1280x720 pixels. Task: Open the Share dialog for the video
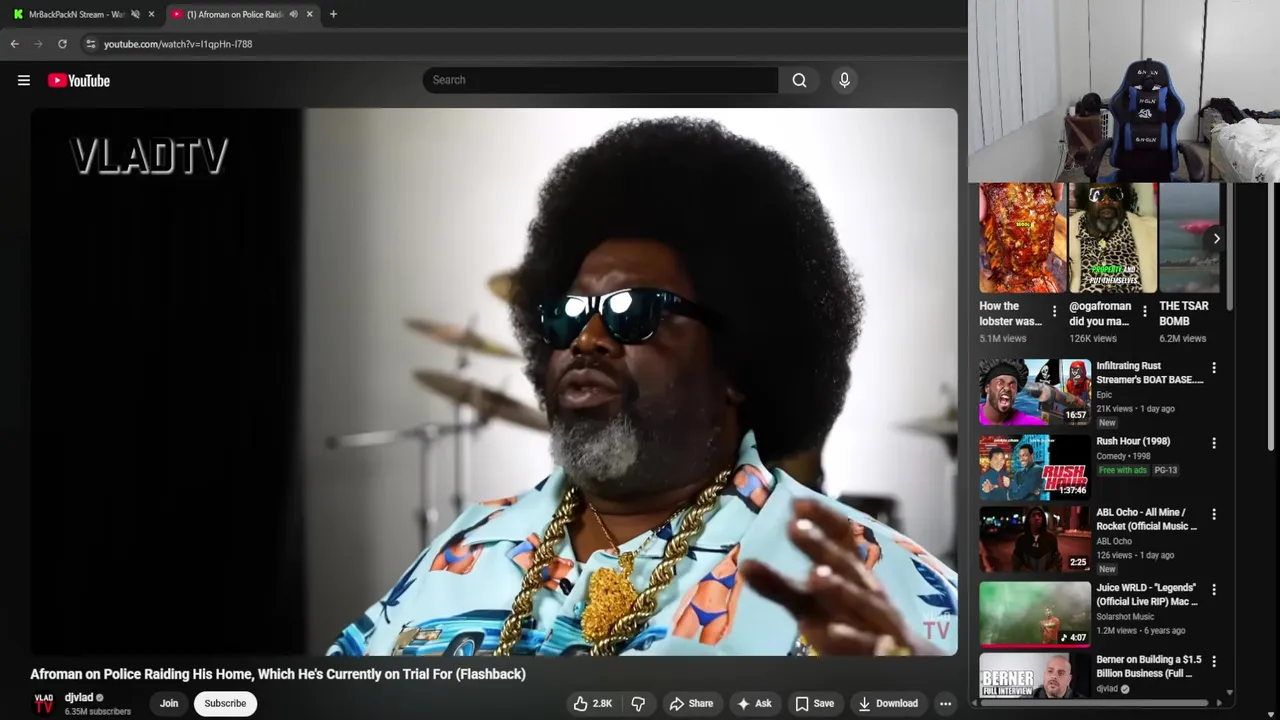click(x=691, y=704)
